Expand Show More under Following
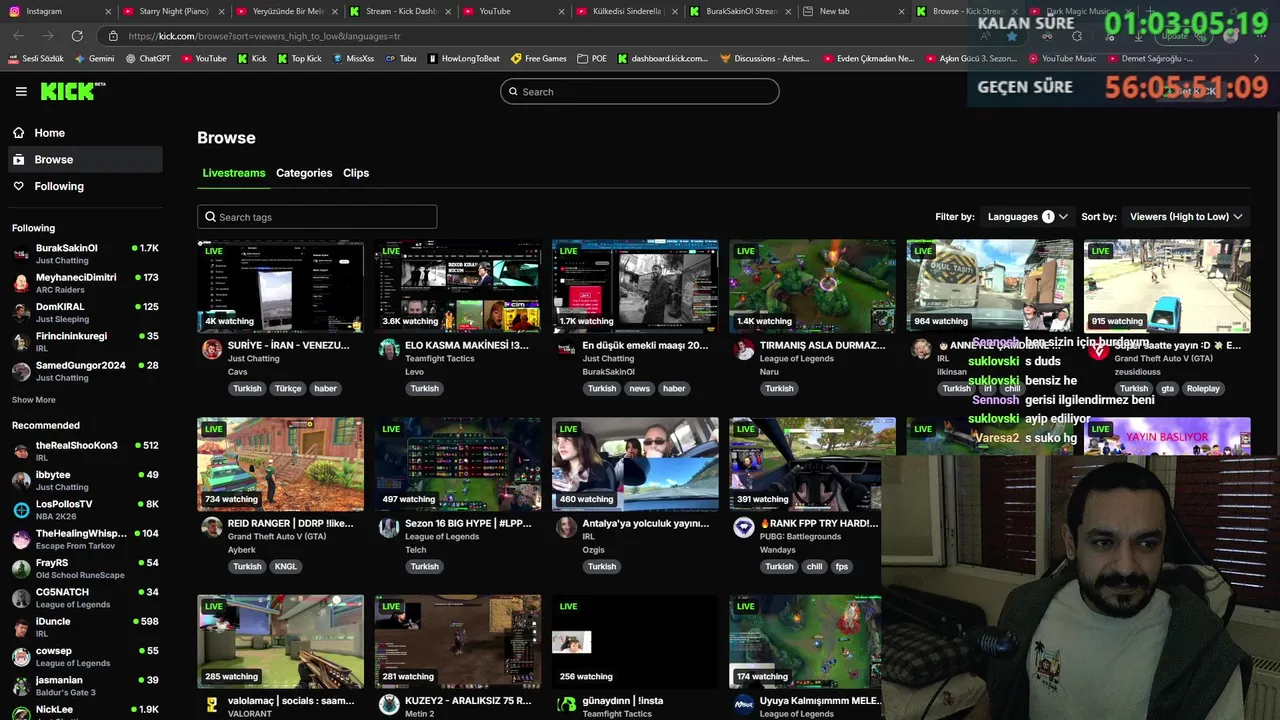This screenshot has height=720, width=1280. (33, 400)
